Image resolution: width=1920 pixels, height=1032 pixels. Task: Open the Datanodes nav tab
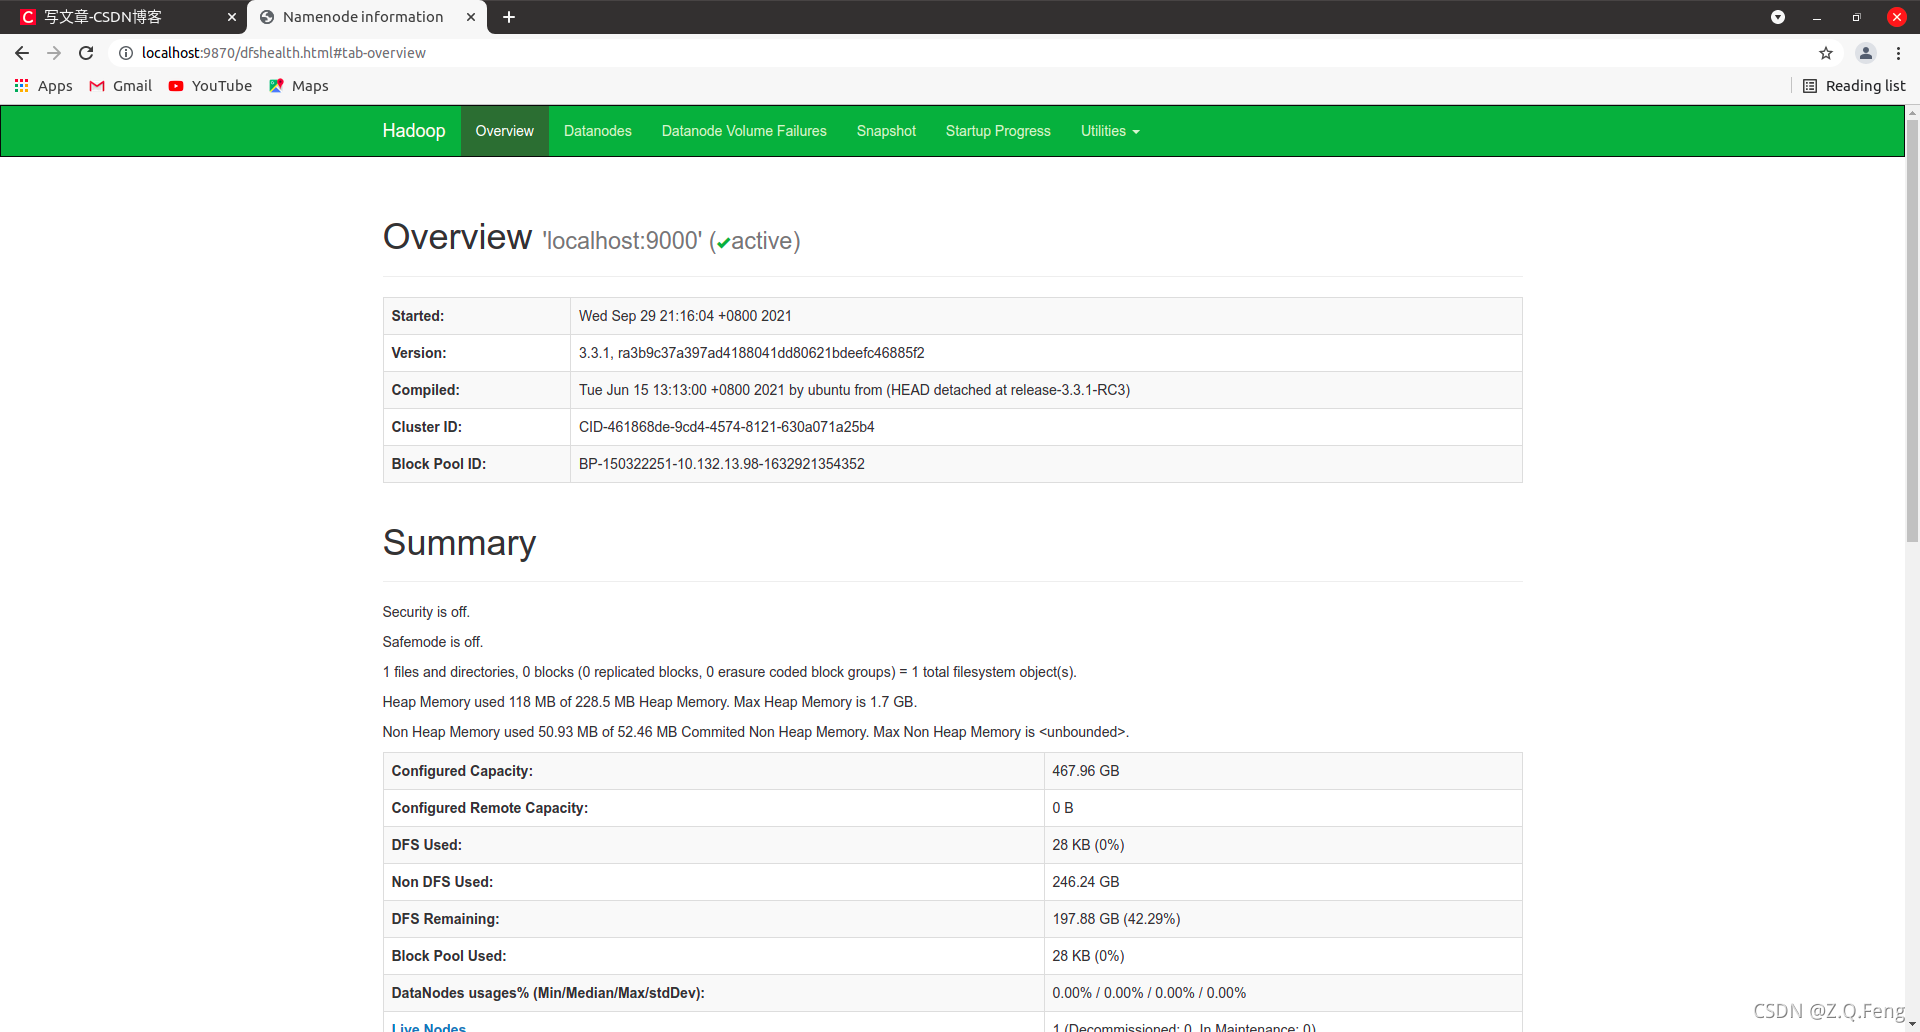pyautogui.click(x=598, y=131)
